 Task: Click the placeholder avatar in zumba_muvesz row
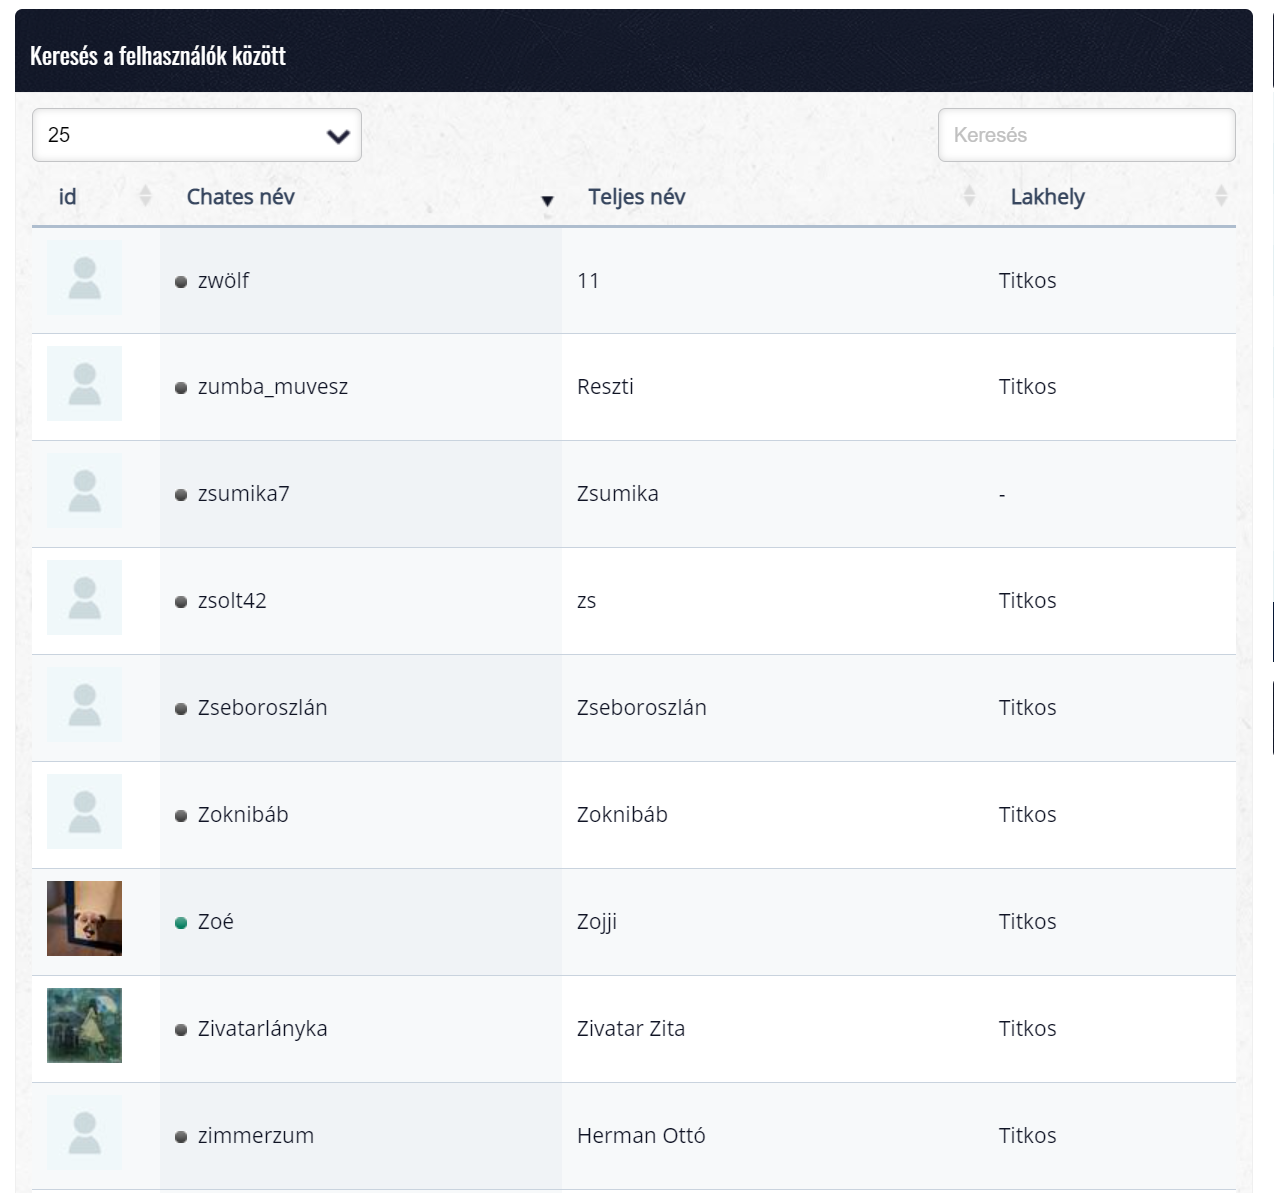pos(84,384)
